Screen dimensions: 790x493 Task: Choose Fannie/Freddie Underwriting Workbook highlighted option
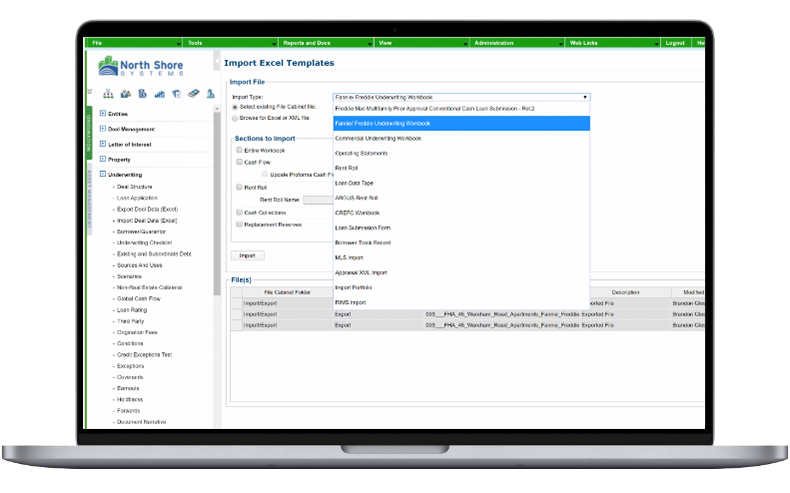coord(462,123)
